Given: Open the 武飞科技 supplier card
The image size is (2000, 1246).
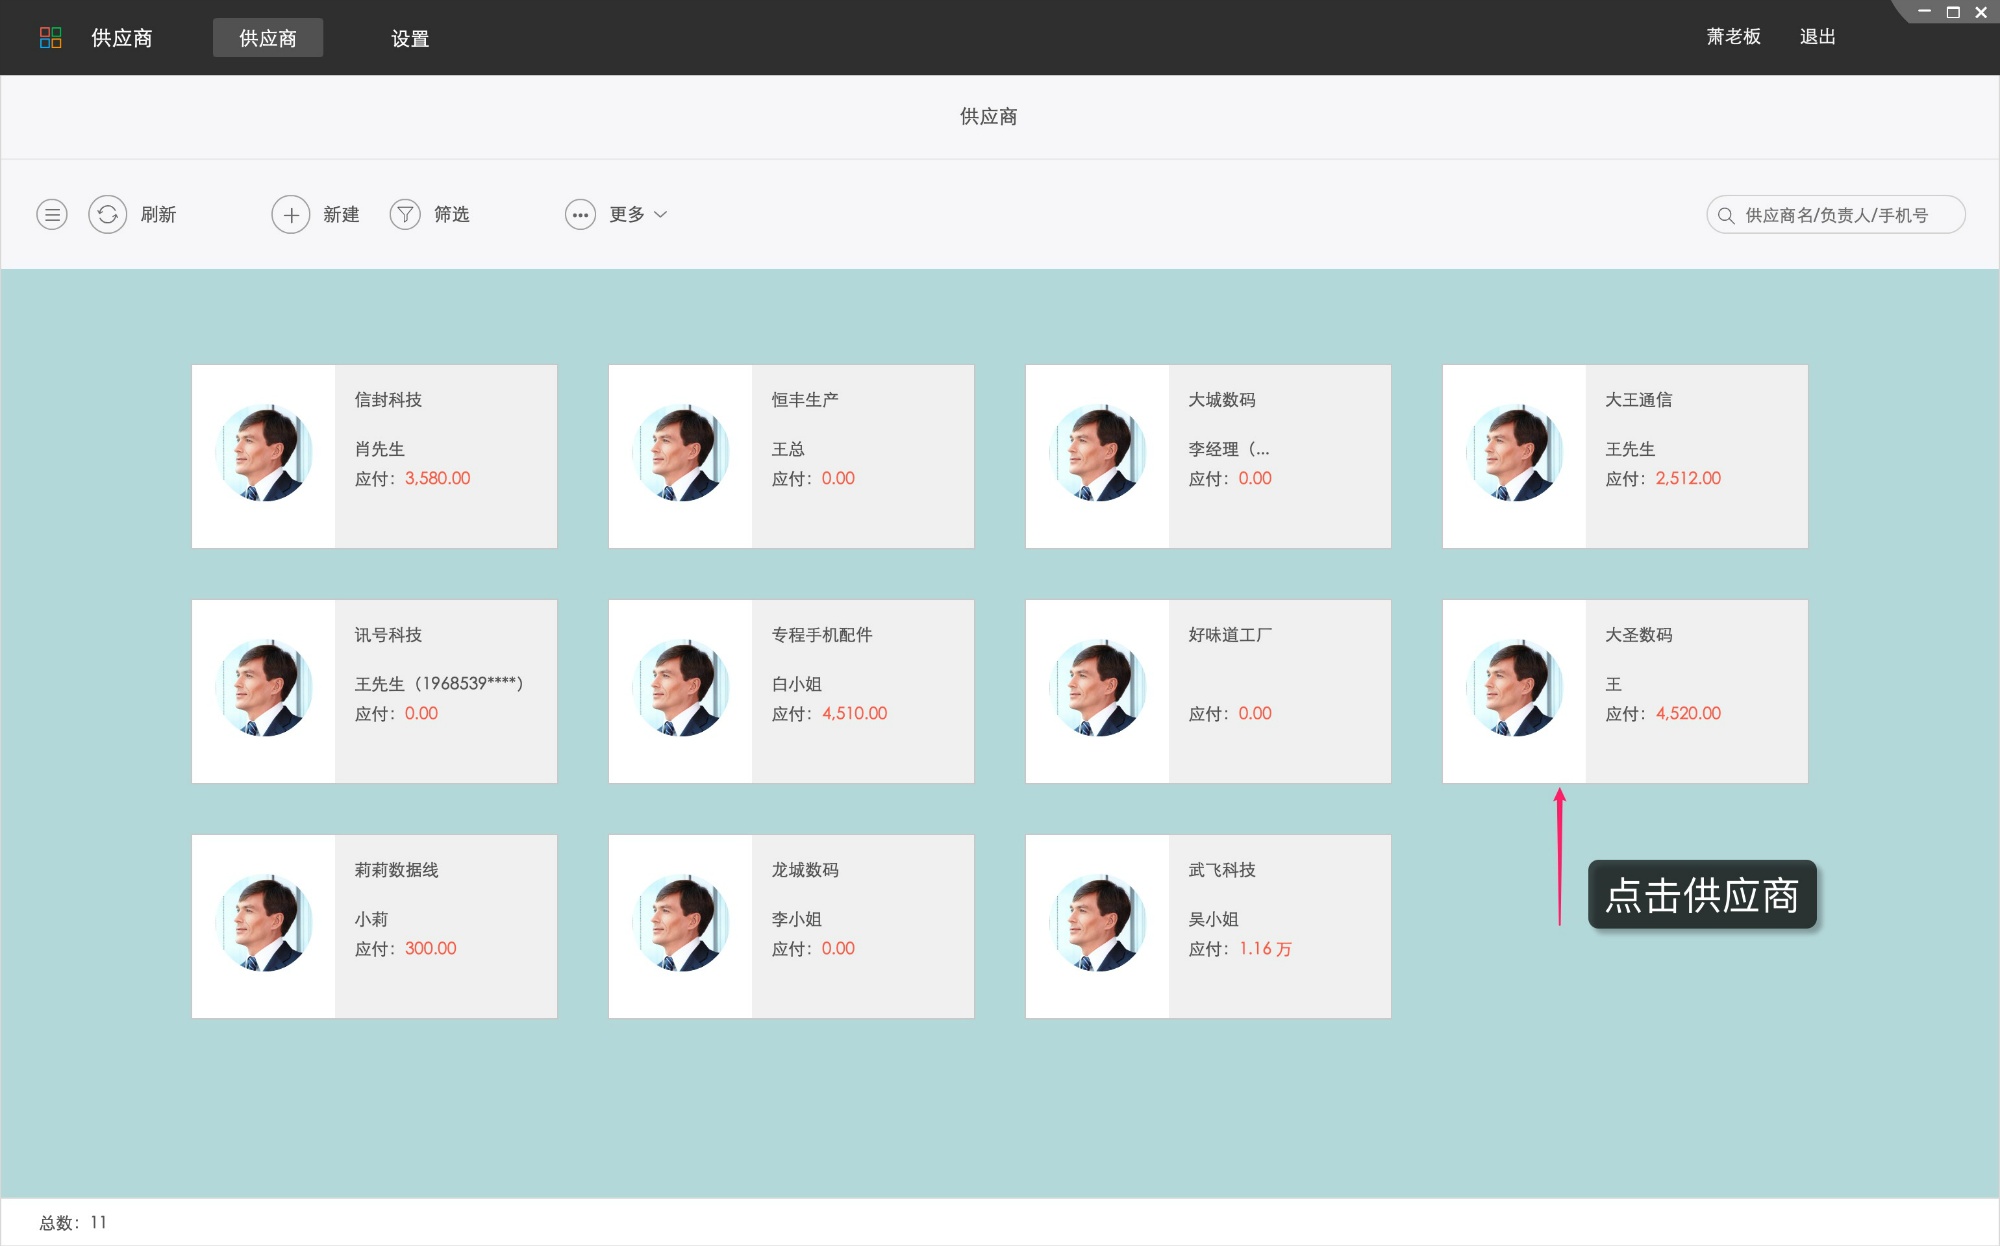Looking at the screenshot, I should [1208, 925].
